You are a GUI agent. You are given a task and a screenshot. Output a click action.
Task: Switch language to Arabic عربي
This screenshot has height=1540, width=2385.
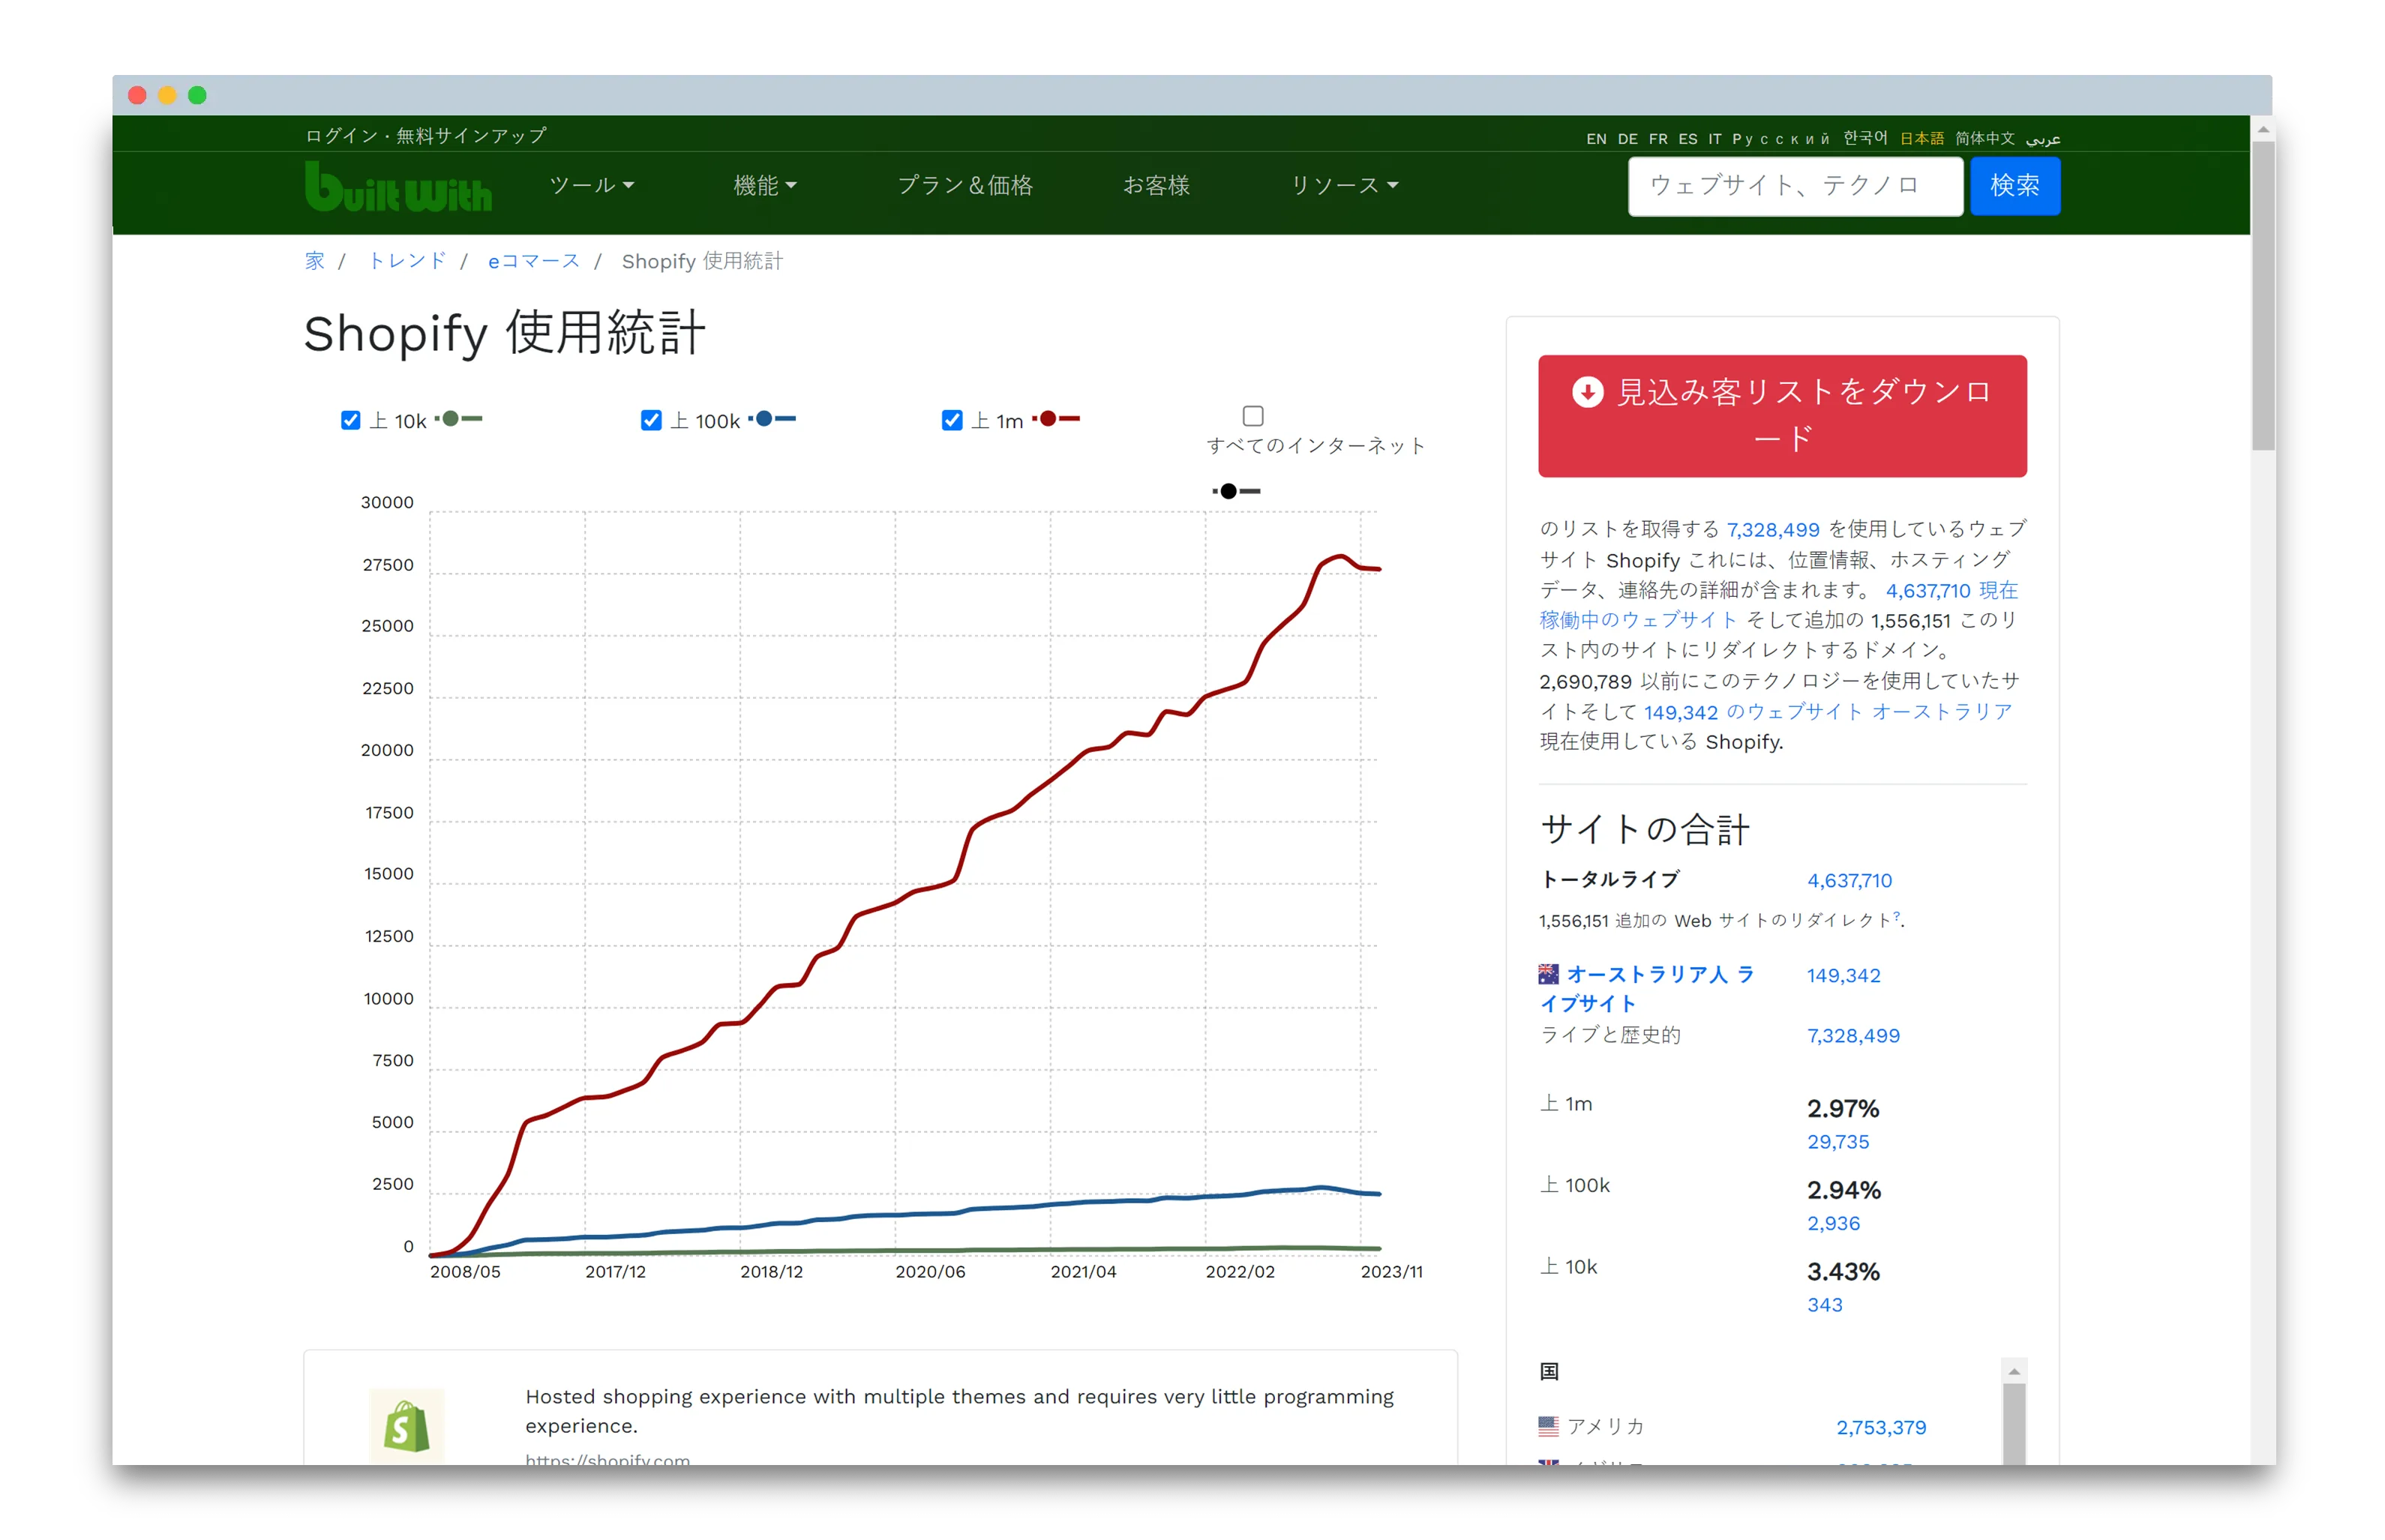(x=2043, y=139)
